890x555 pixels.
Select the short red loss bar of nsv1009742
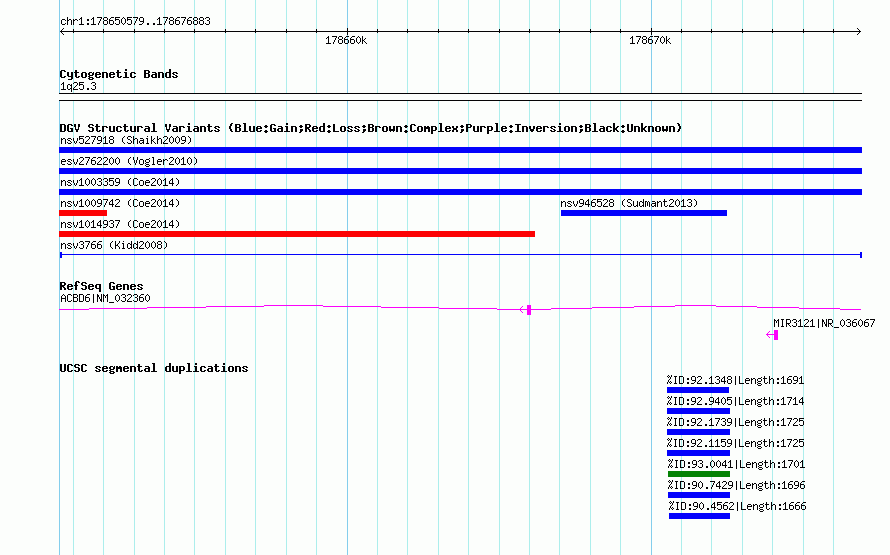click(83, 213)
